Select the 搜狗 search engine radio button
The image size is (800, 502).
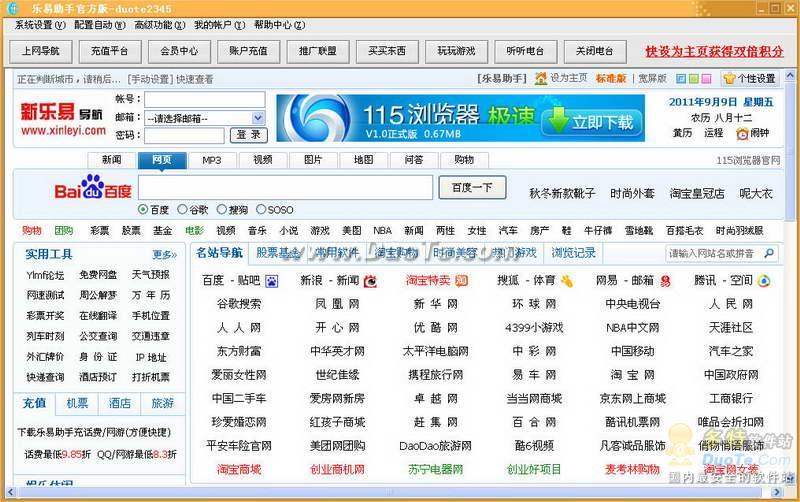click(221, 209)
